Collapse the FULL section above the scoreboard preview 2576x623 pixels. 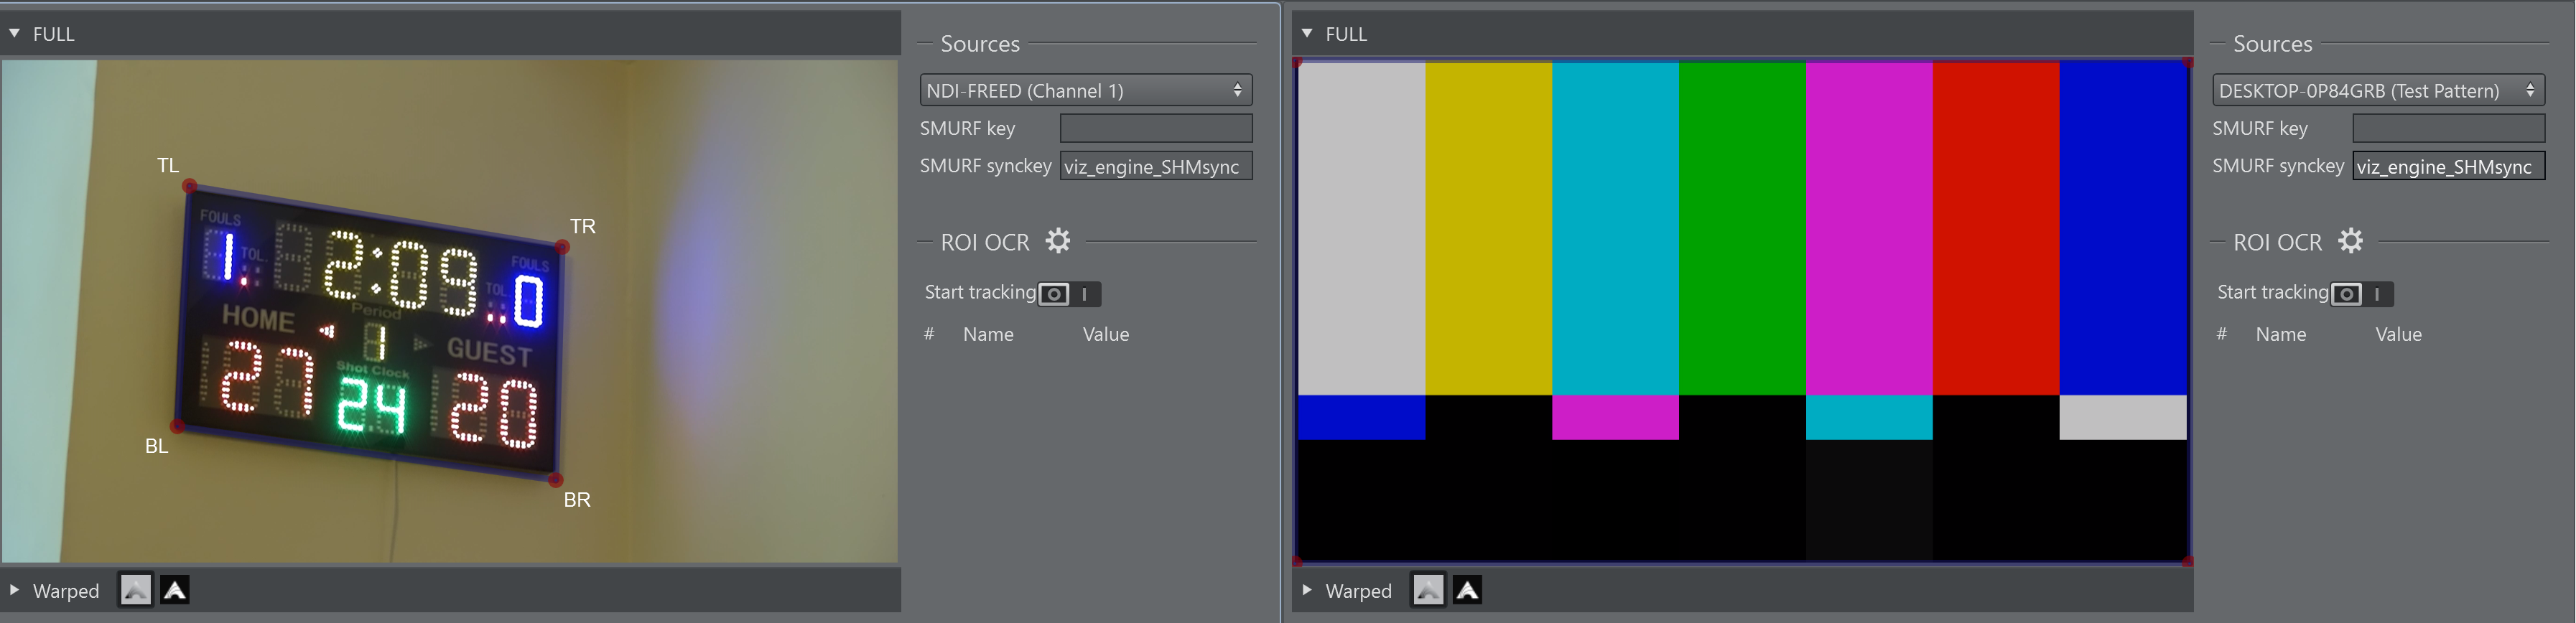click(x=15, y=34)
